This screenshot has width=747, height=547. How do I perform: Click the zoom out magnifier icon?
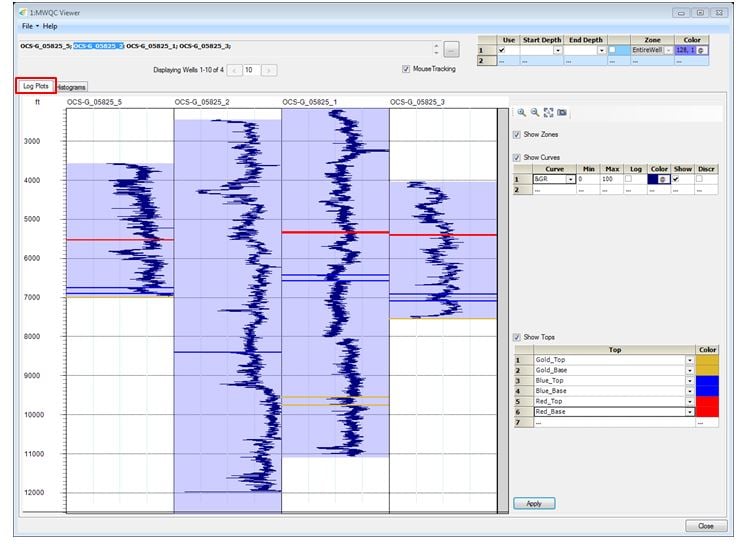click(535, 112)
